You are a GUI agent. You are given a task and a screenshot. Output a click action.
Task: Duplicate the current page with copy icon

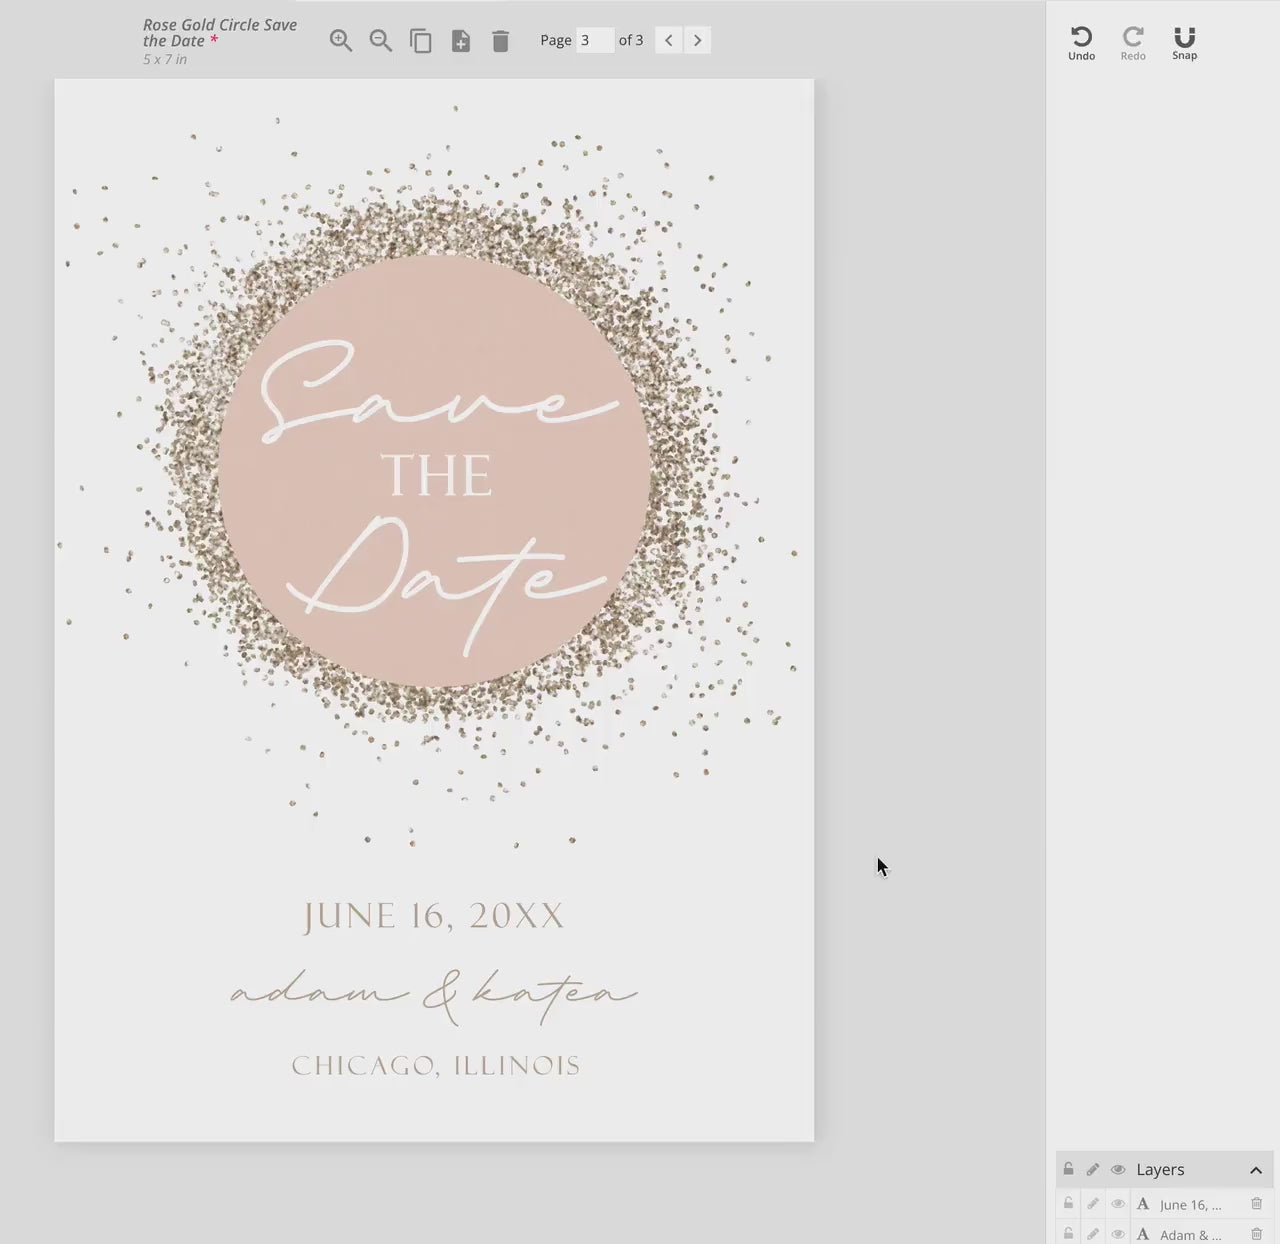click(x=421, y=41)
